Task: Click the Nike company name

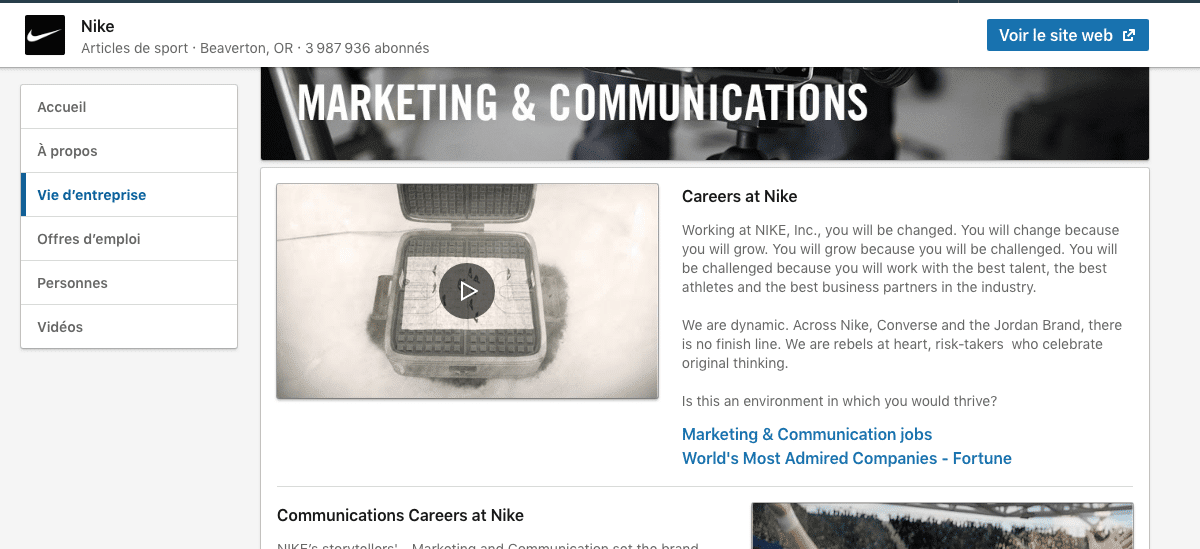Action: click(98, 26)
